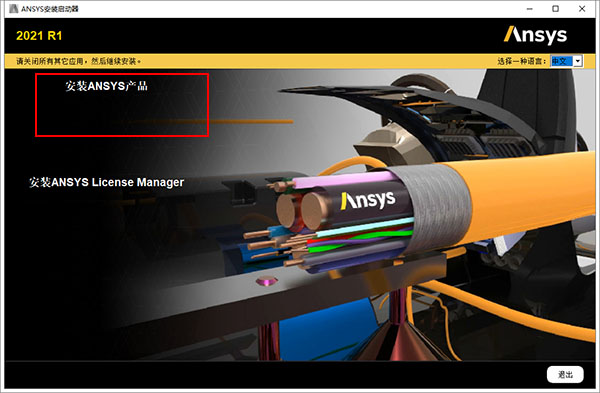Click the 安装ANSYS产品 install link

coord(106,86)
